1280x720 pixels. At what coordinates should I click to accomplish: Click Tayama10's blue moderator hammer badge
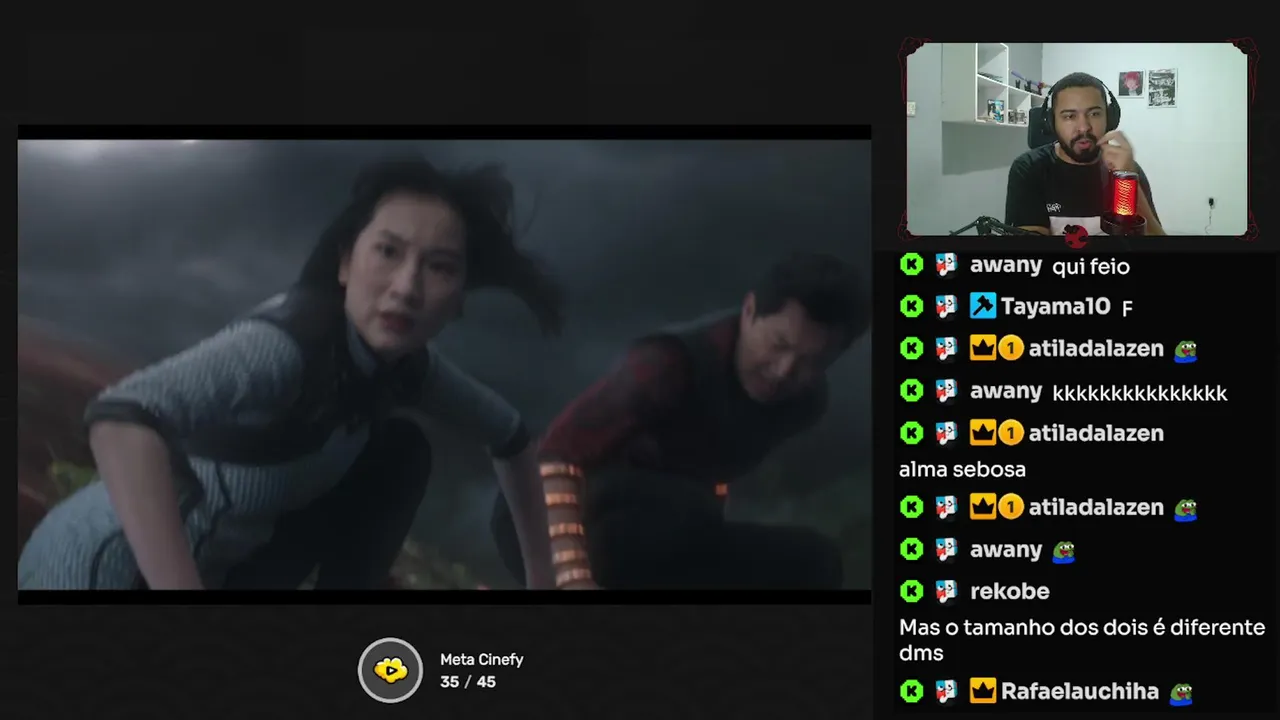point(982,306)
